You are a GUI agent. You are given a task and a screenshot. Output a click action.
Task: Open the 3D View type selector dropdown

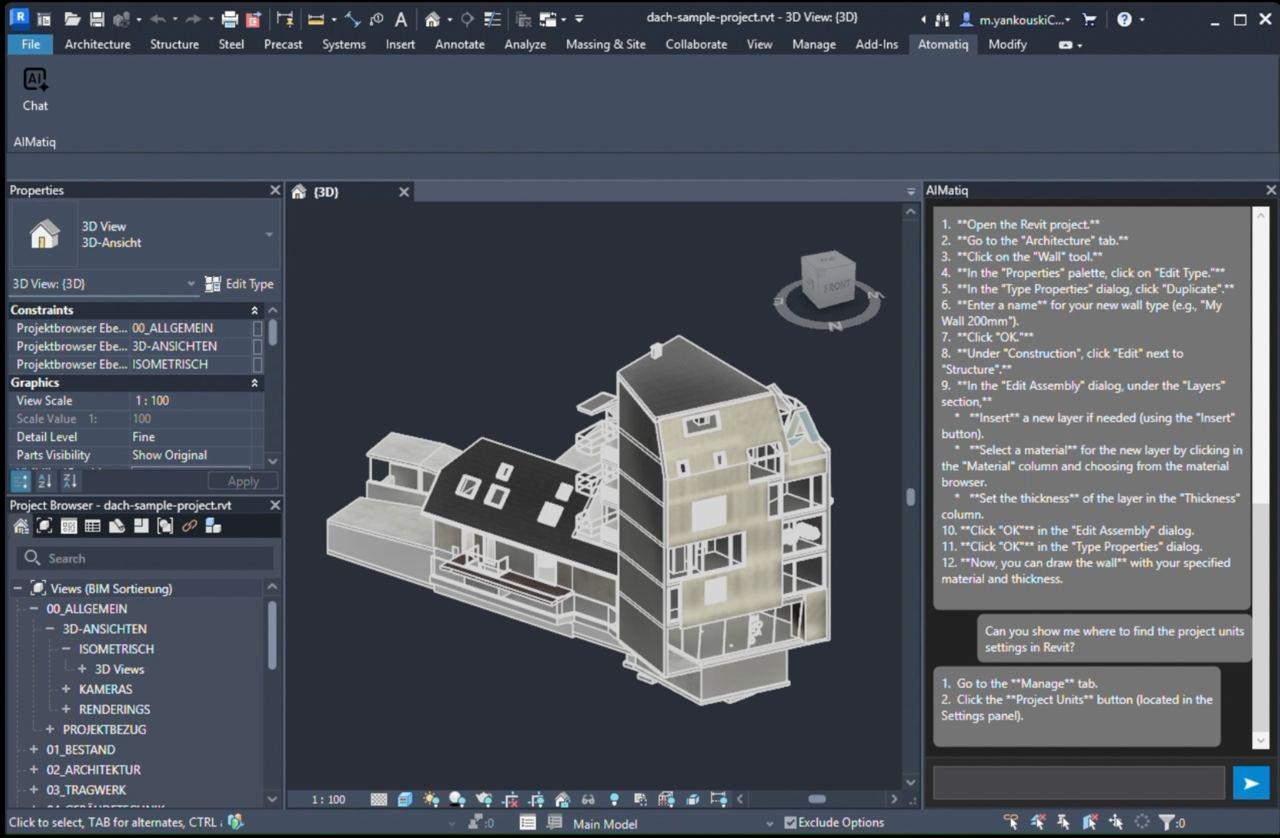point(269,234)
